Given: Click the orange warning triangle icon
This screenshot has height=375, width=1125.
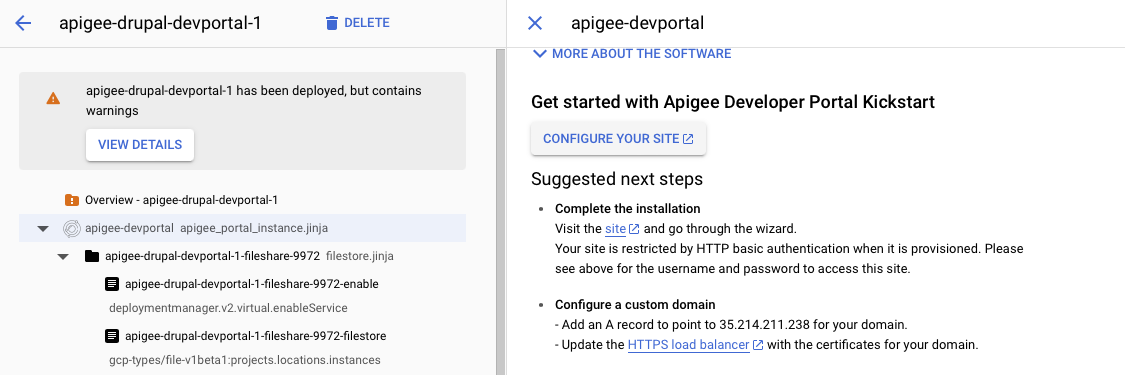Looking at the screenshot, I should [x=53, y=98].
